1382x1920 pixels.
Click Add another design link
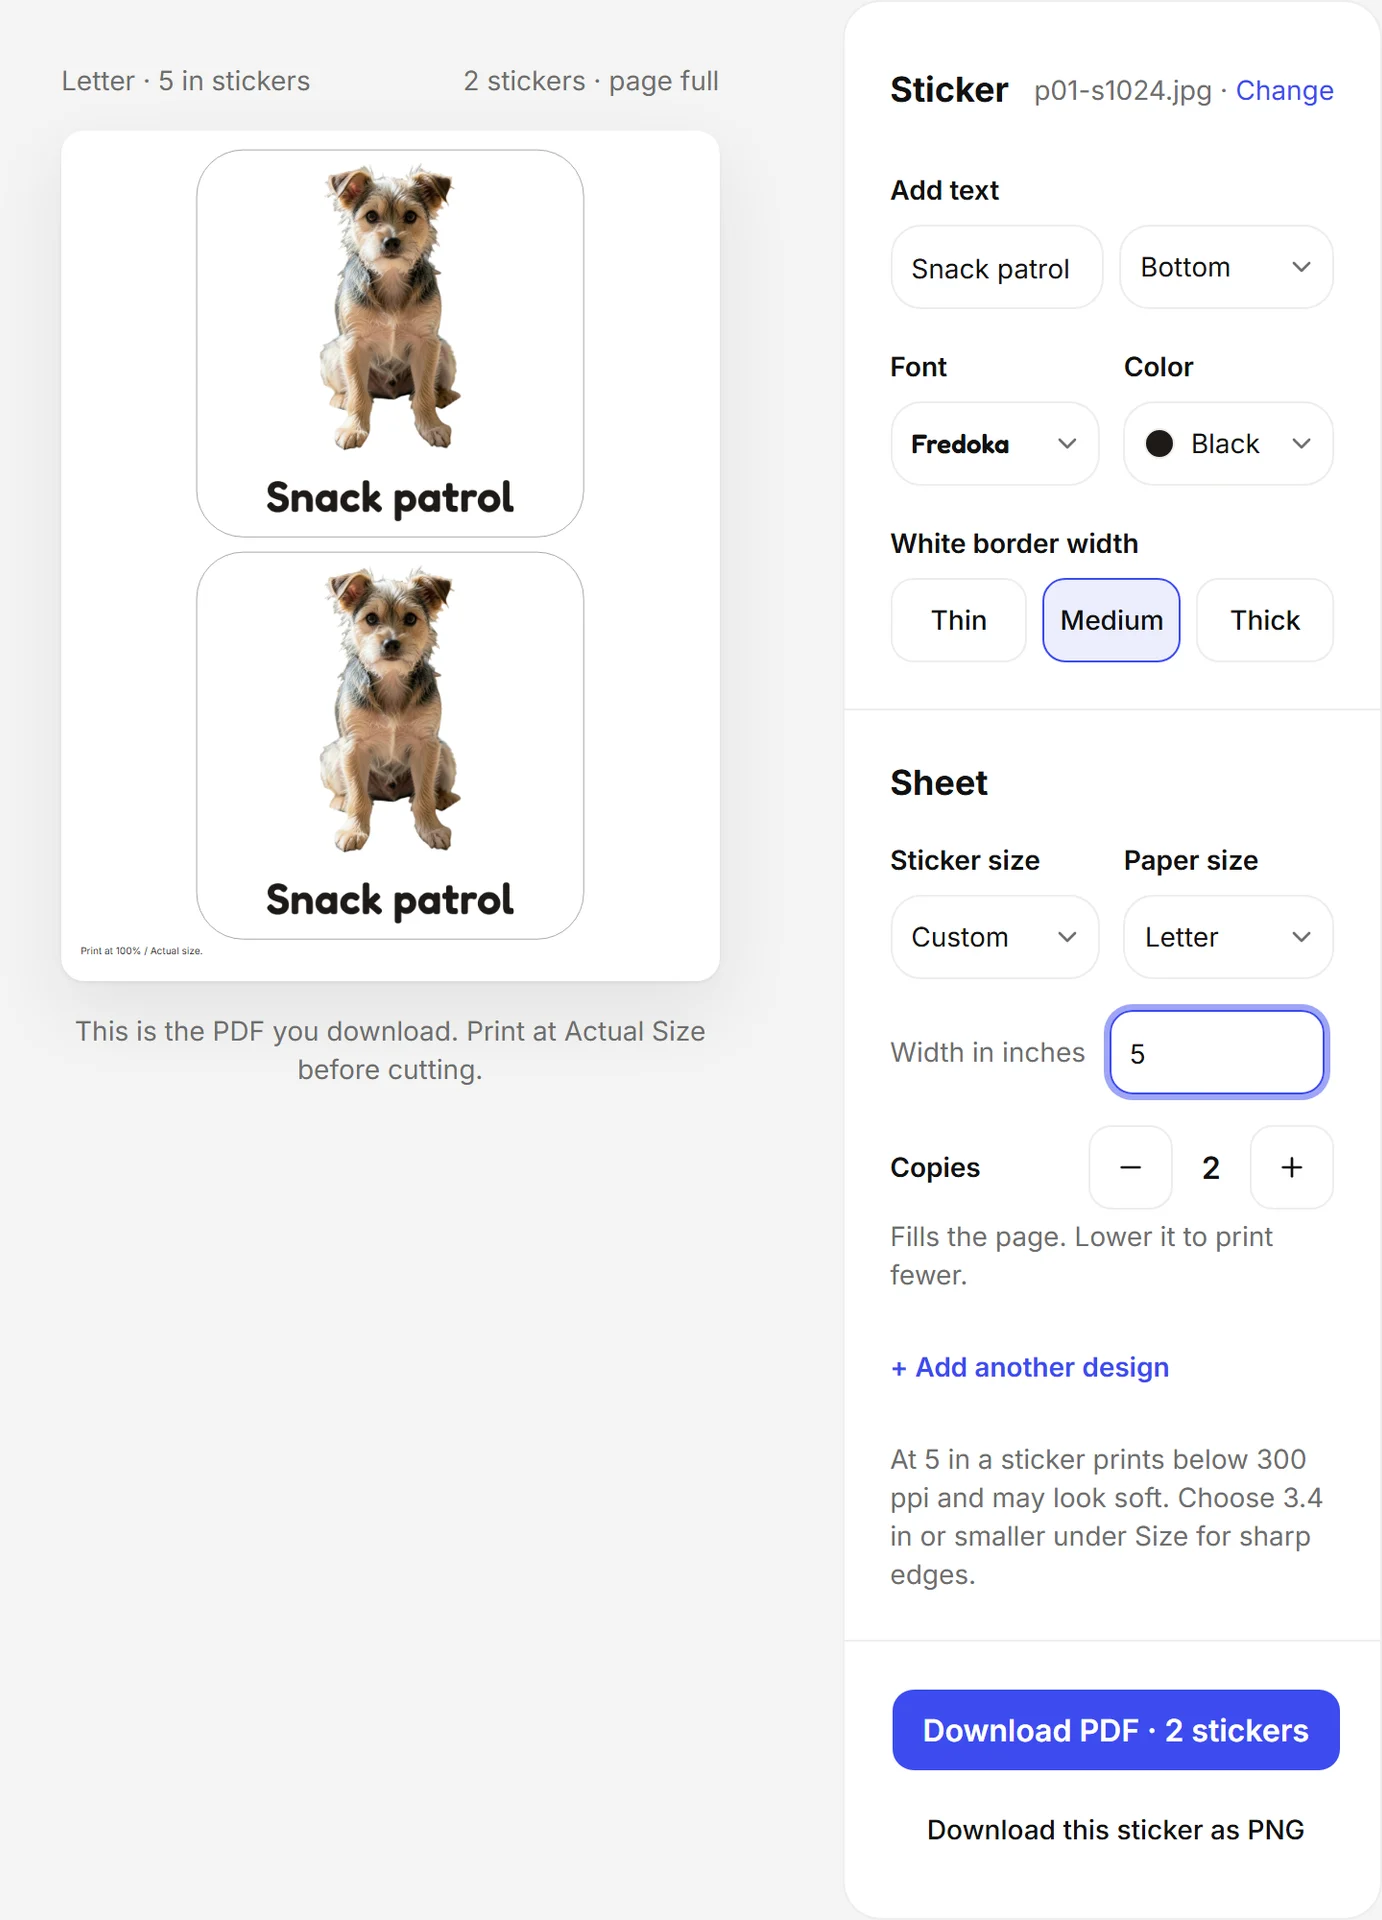[1030, 1367]
